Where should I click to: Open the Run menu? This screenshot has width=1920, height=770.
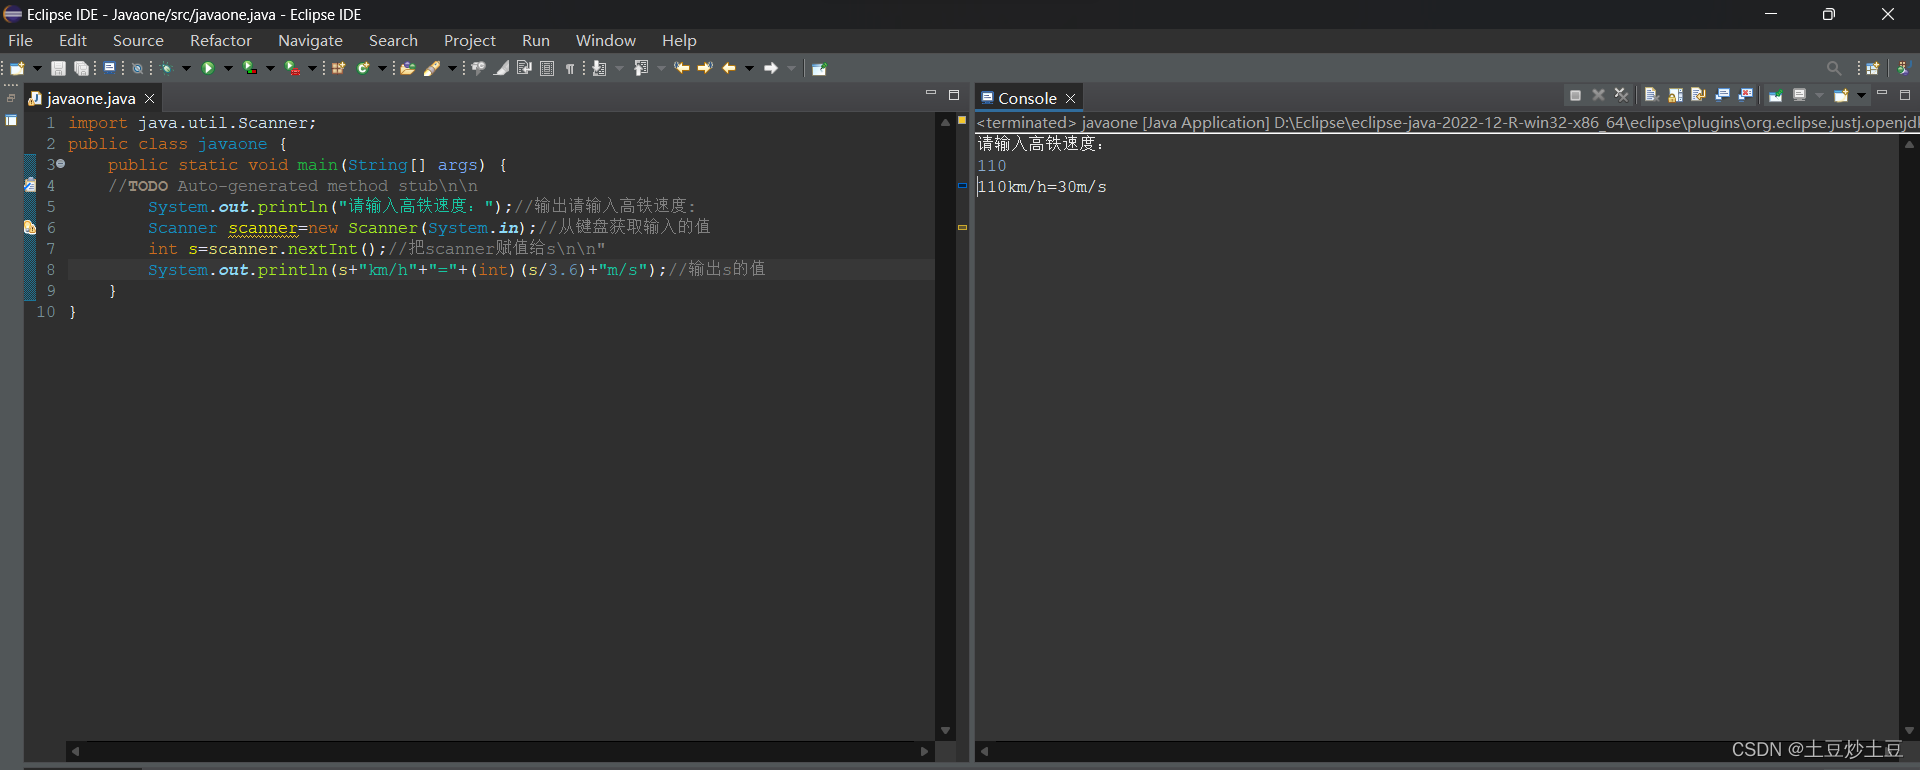click(536, 40)
